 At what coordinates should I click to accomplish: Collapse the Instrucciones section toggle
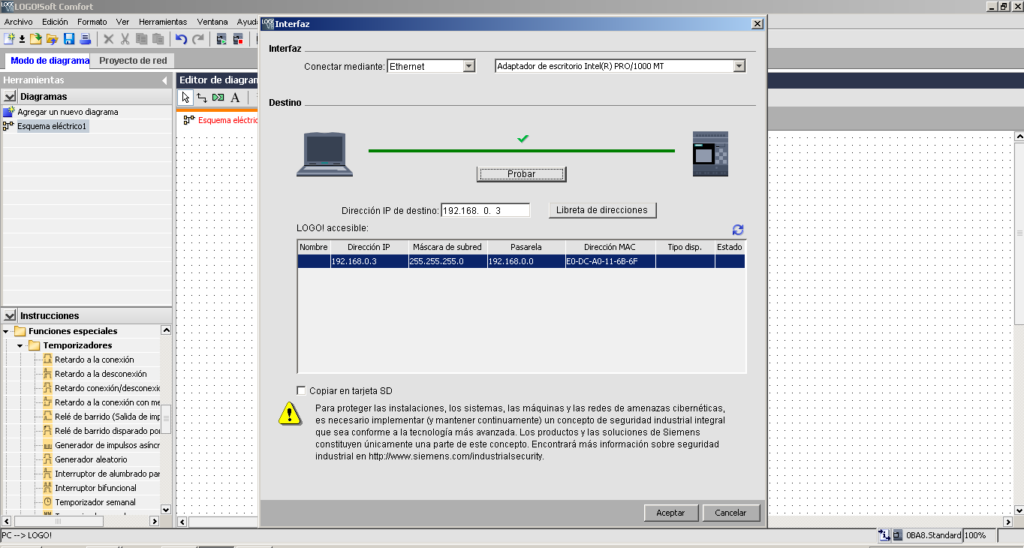9,315
